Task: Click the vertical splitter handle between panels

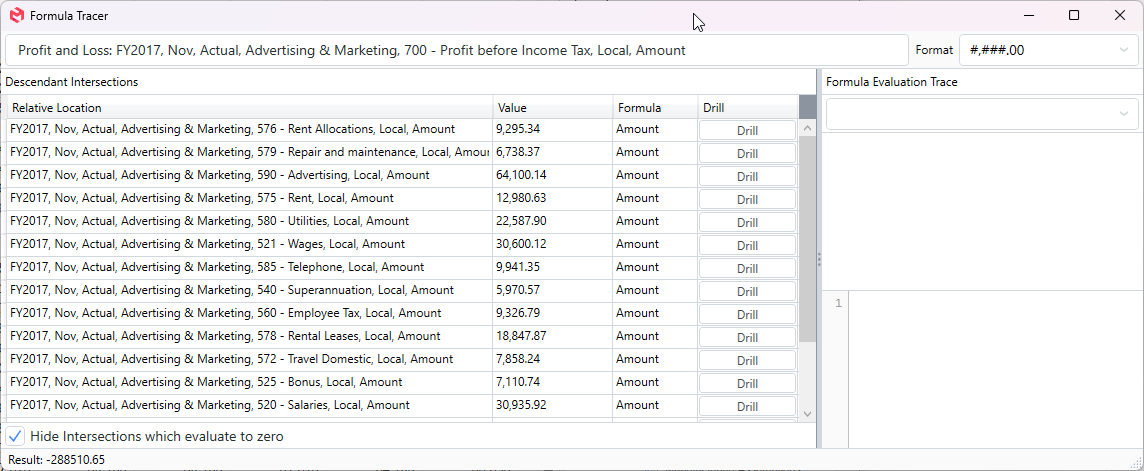Action: pyautogui.click(x=820, y=259)
